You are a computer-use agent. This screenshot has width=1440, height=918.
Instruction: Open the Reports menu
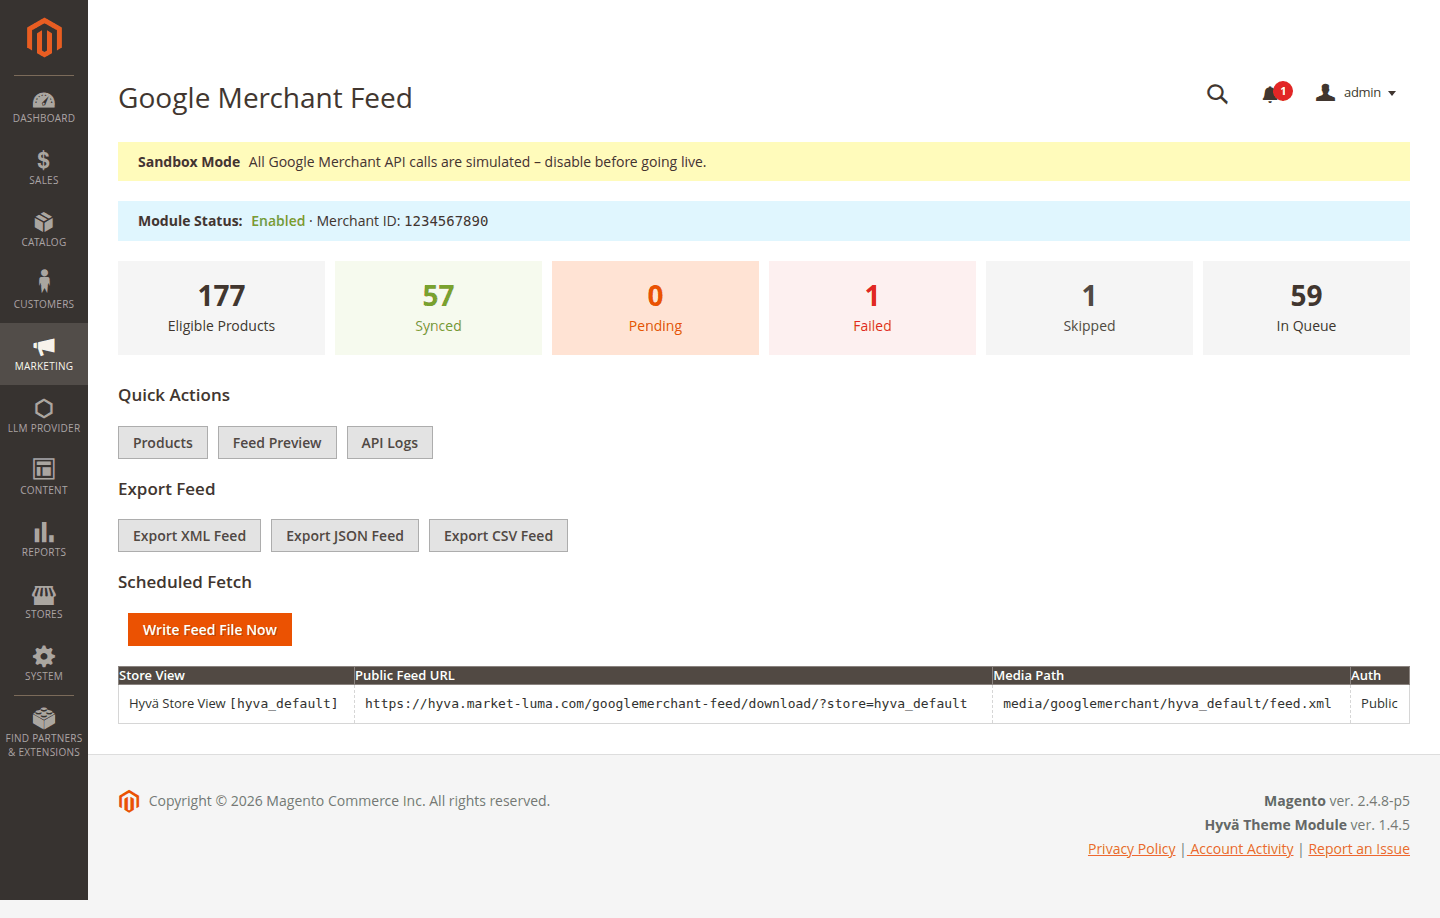click(44, 540)
